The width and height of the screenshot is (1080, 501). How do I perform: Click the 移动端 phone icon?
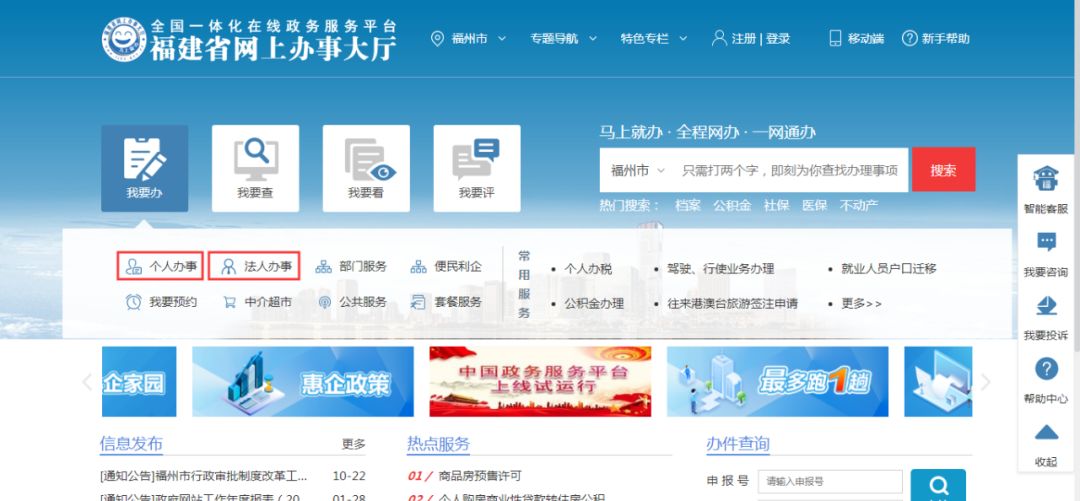coord(835,38)
